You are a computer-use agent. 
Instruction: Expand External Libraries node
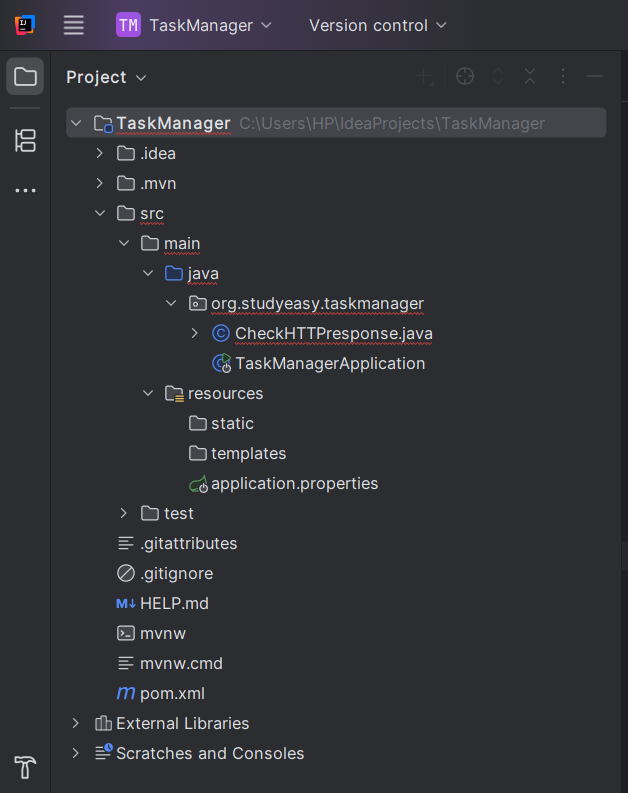(75, 723)
